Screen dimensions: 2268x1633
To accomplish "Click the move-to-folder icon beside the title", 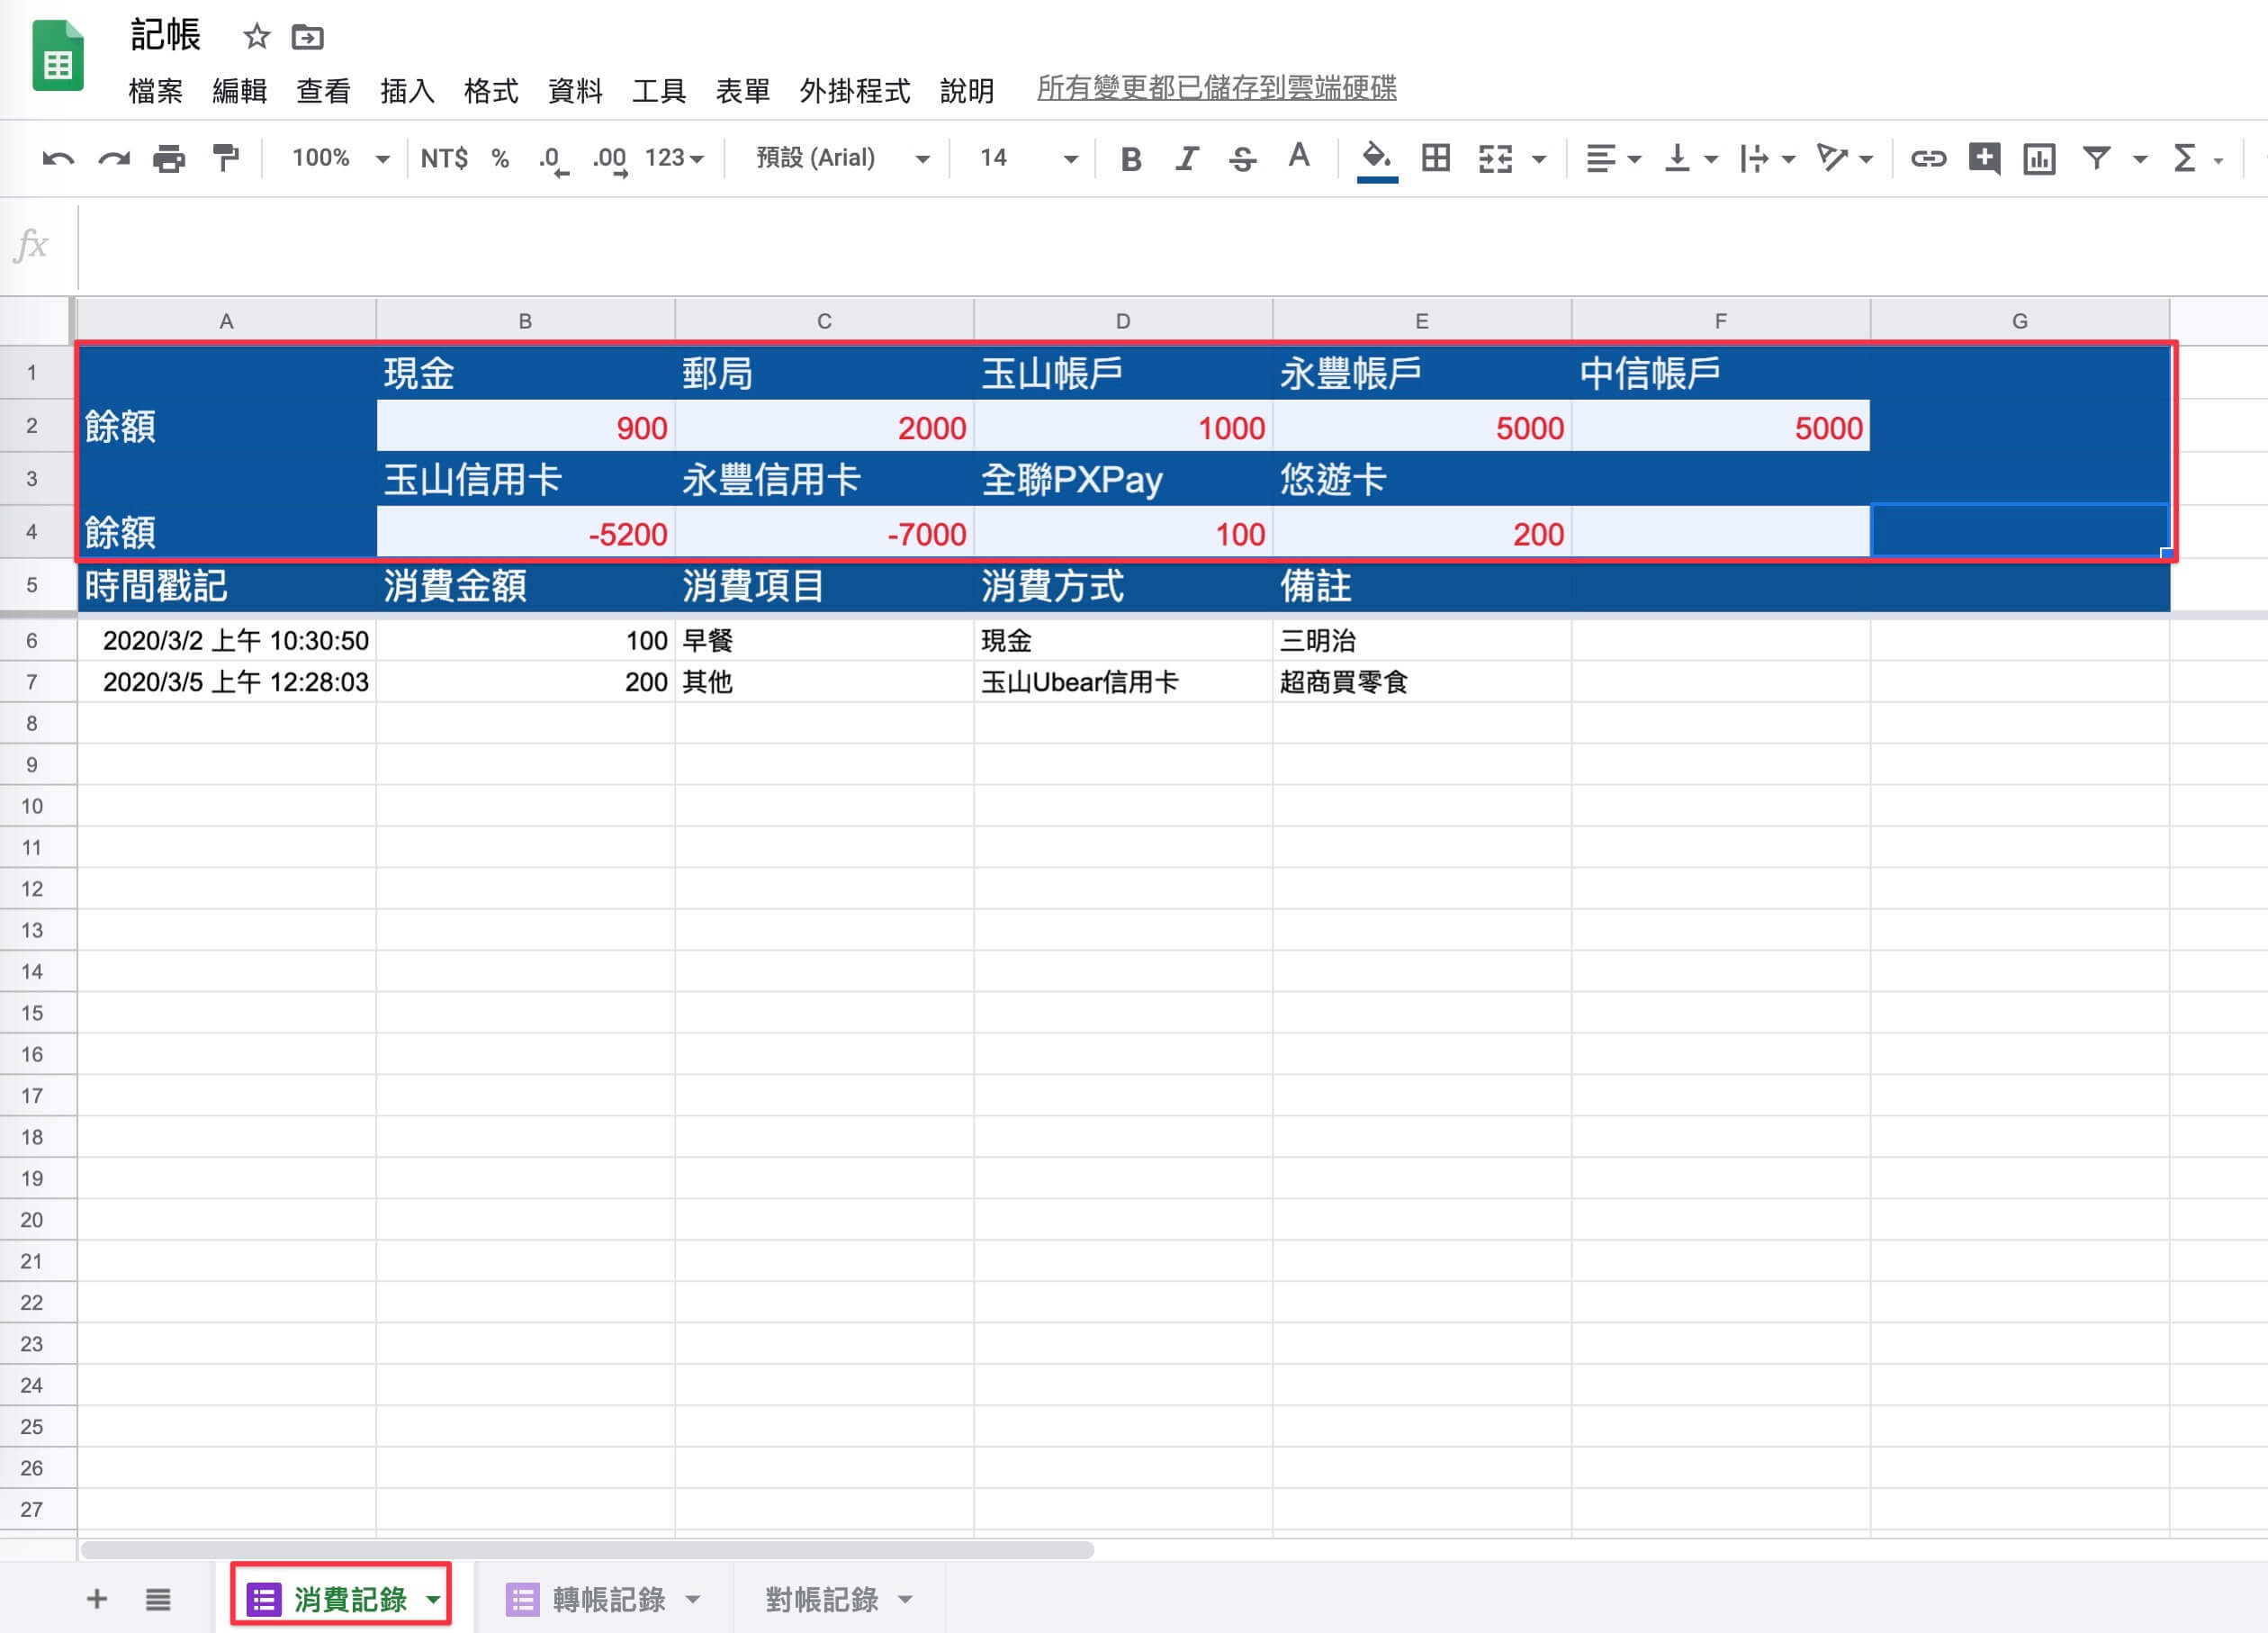I will [x=308, y=37].
